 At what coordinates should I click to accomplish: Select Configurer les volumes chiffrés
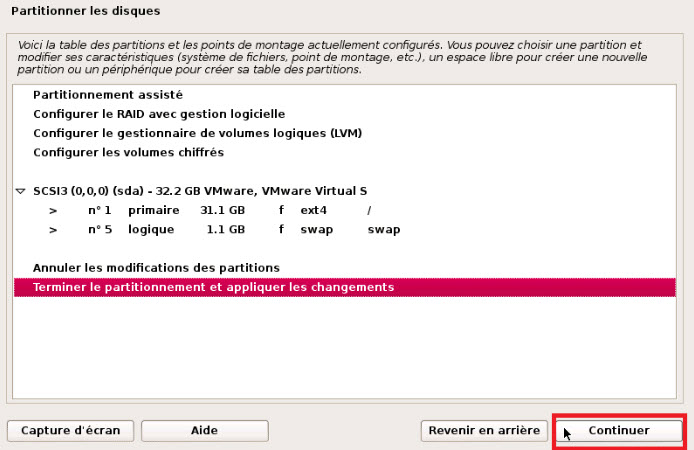tap(128, 153)
